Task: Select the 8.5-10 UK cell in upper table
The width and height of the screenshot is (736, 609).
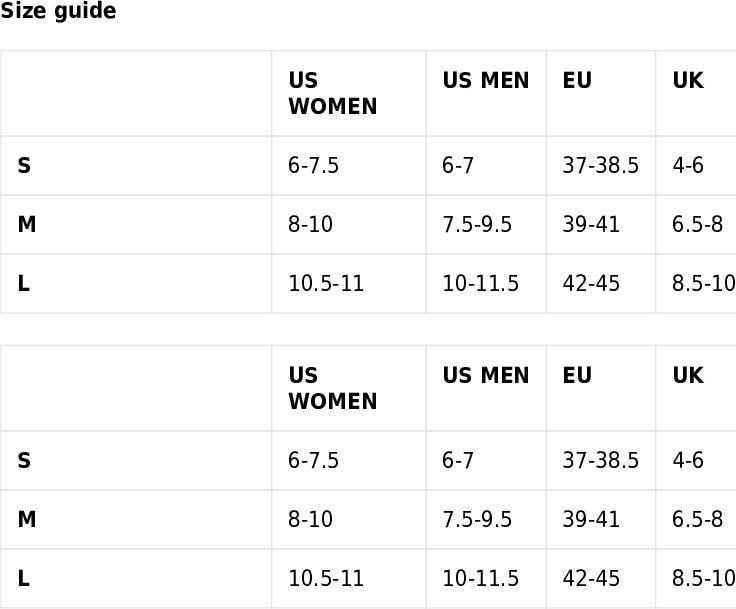Action: coord(703,284)
